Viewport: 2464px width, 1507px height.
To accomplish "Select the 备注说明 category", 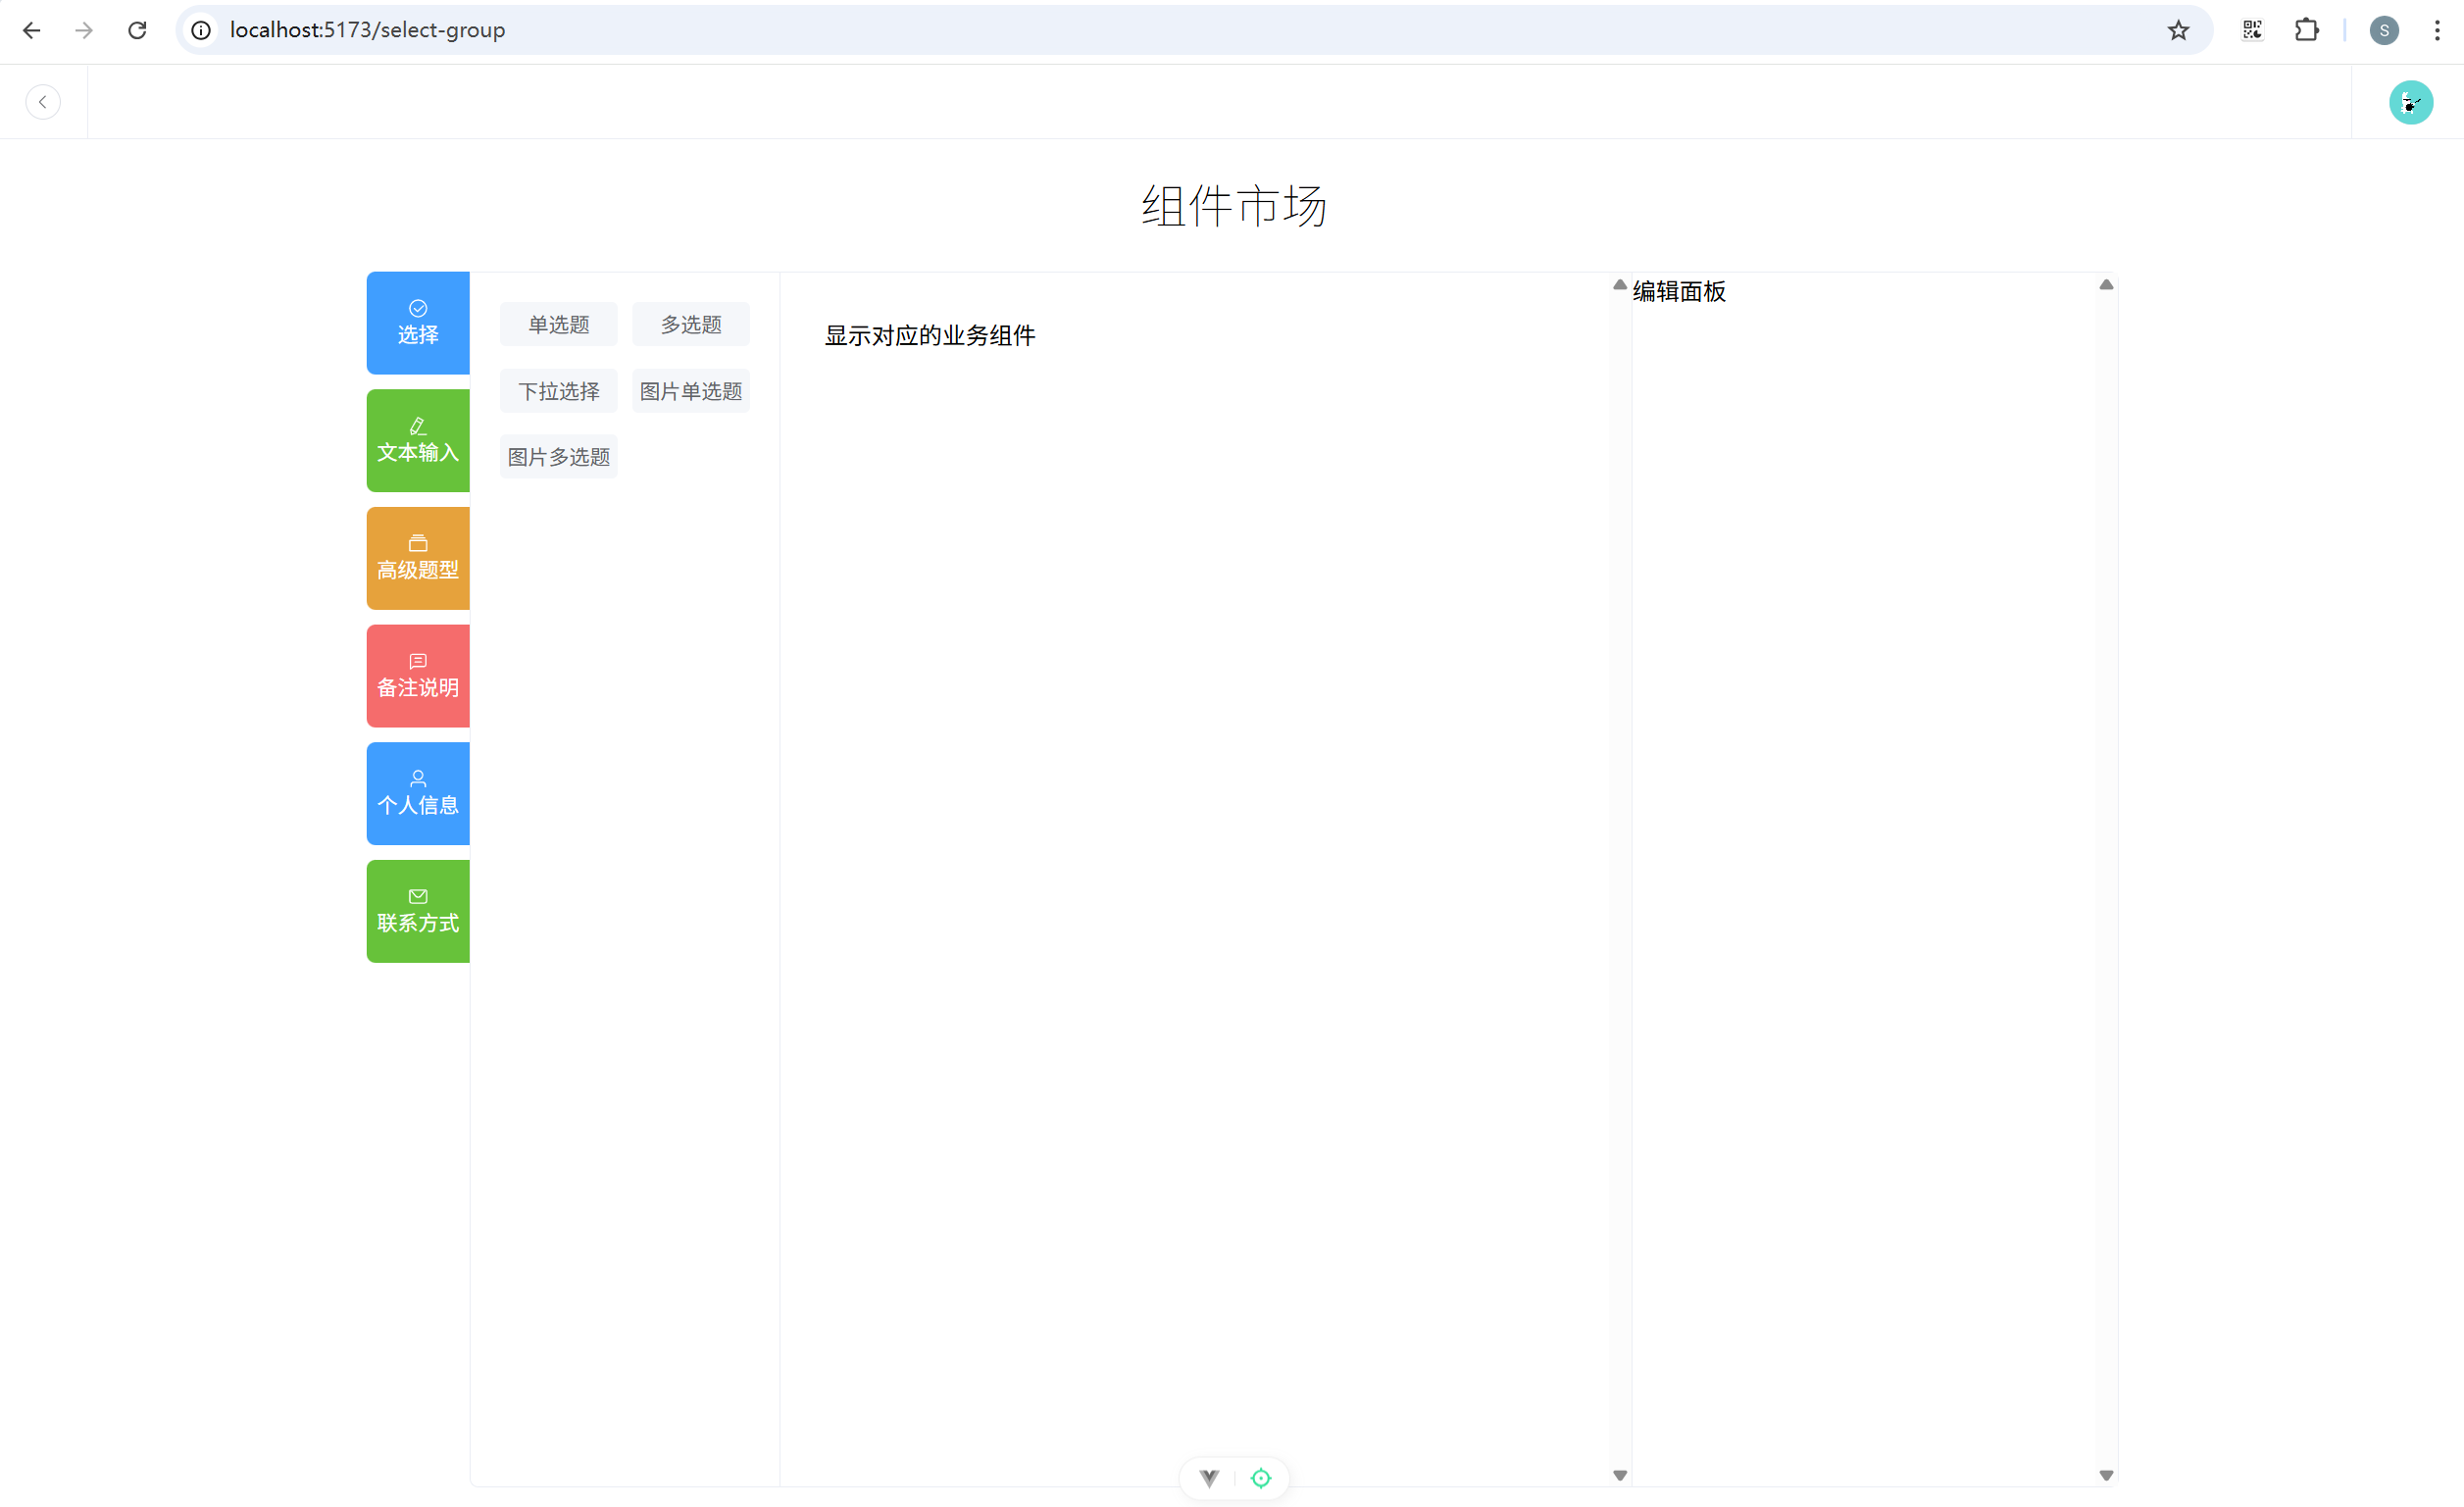I will [417, 676].
